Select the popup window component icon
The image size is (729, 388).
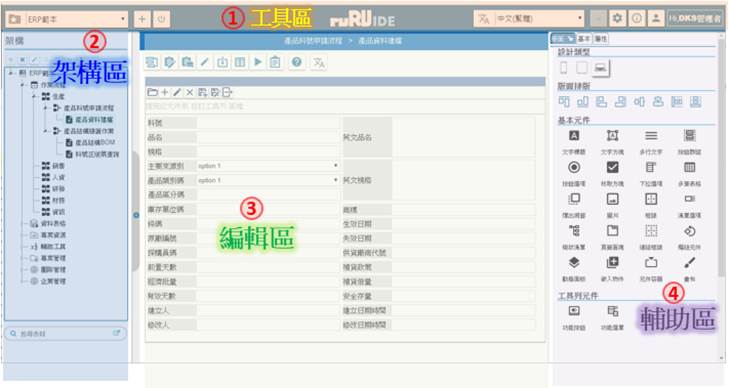[574, 199]
